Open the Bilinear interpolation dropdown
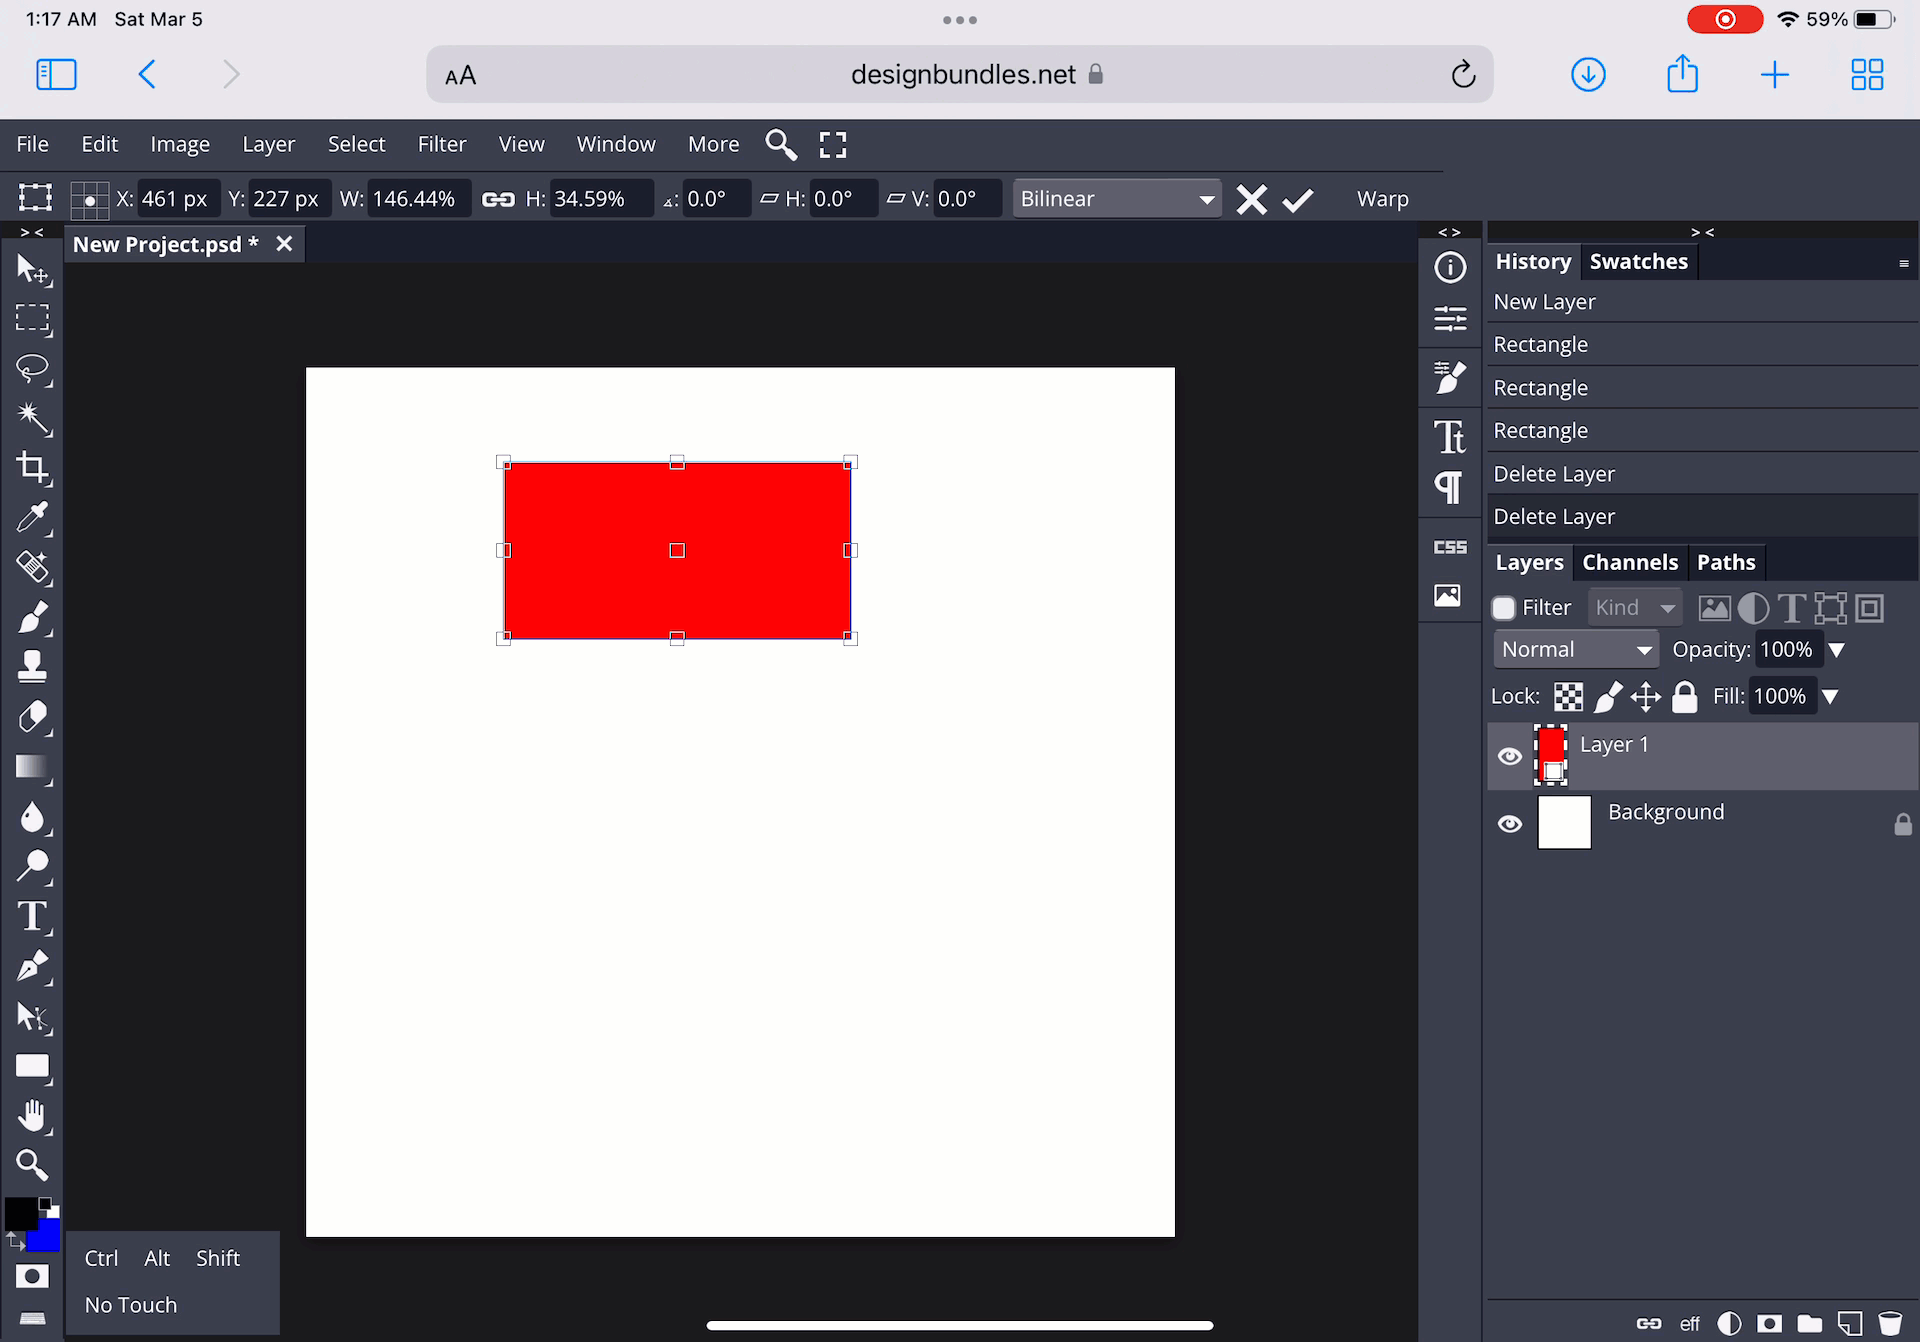This screenshot has width=1920, height=1342. [x=1116, y=199]
